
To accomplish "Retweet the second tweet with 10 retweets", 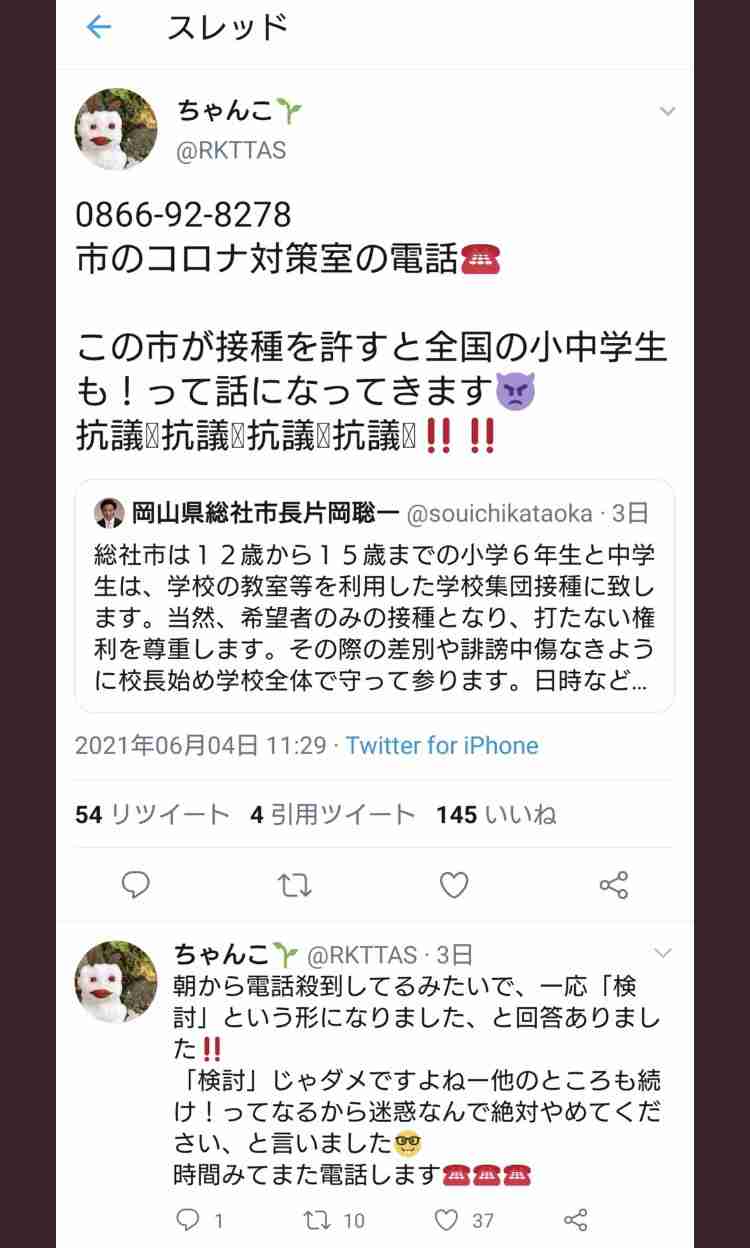I will click(x=334, y=1219).
